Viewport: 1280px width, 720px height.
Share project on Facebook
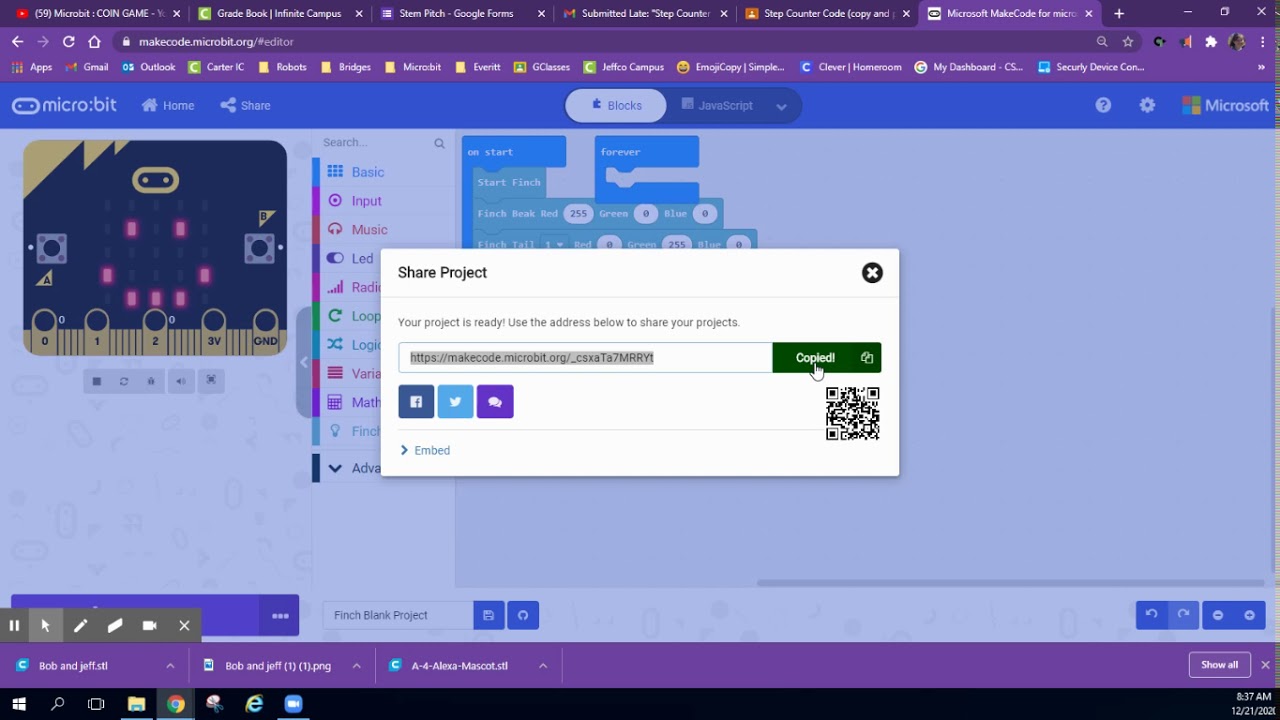416,402
